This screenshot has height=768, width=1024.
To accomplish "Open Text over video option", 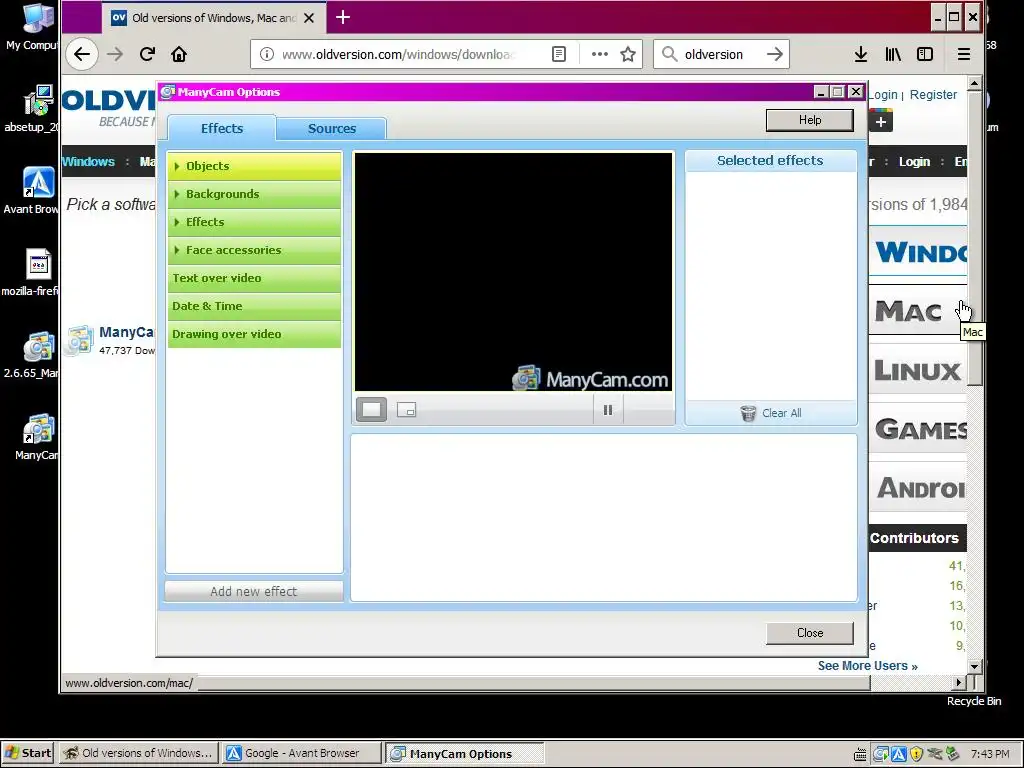I will tap(254, 278).
